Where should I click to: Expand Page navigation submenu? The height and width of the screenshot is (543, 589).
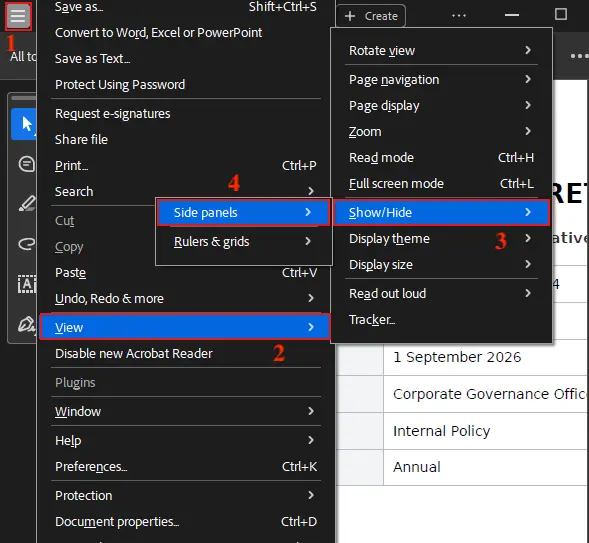tap(441, 79)
